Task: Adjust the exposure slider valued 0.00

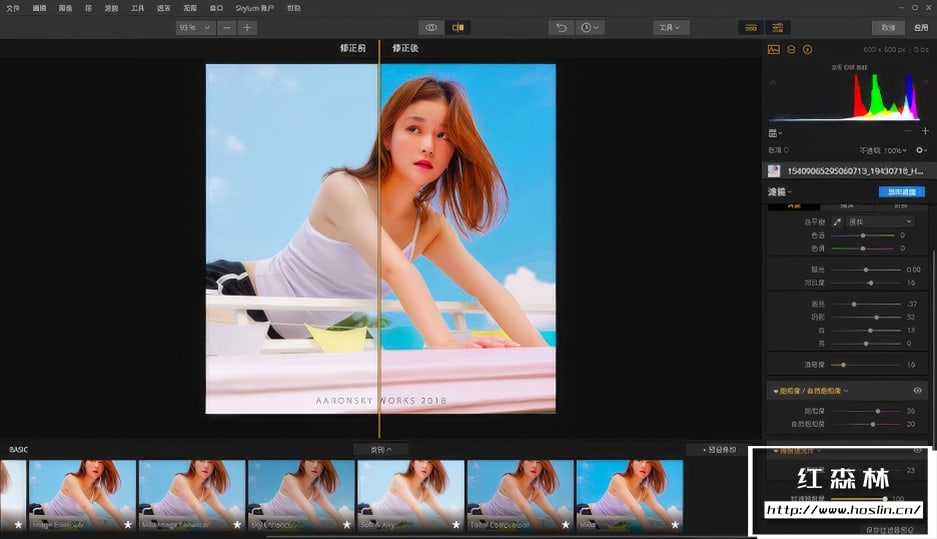Action: tap(866, 270)
